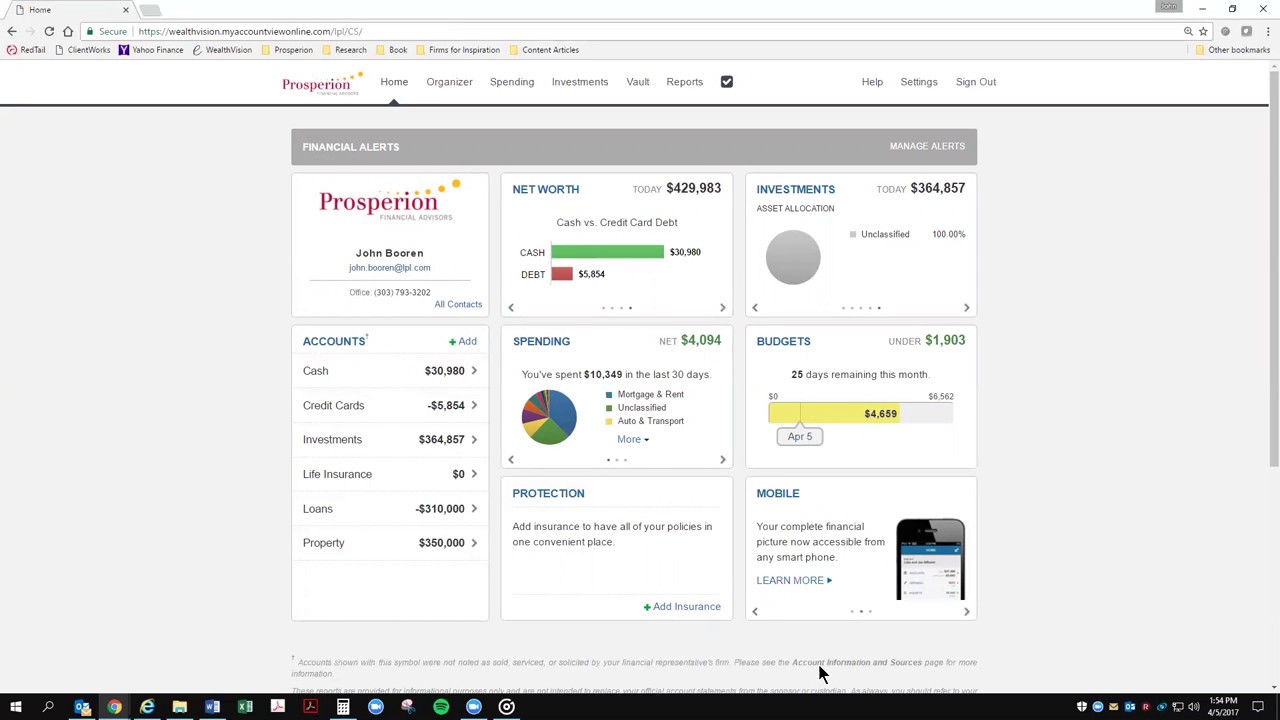Click the spending pie chart
Image resolution: width=1280 pixels, height=720 pixels.
pos(548,416)
